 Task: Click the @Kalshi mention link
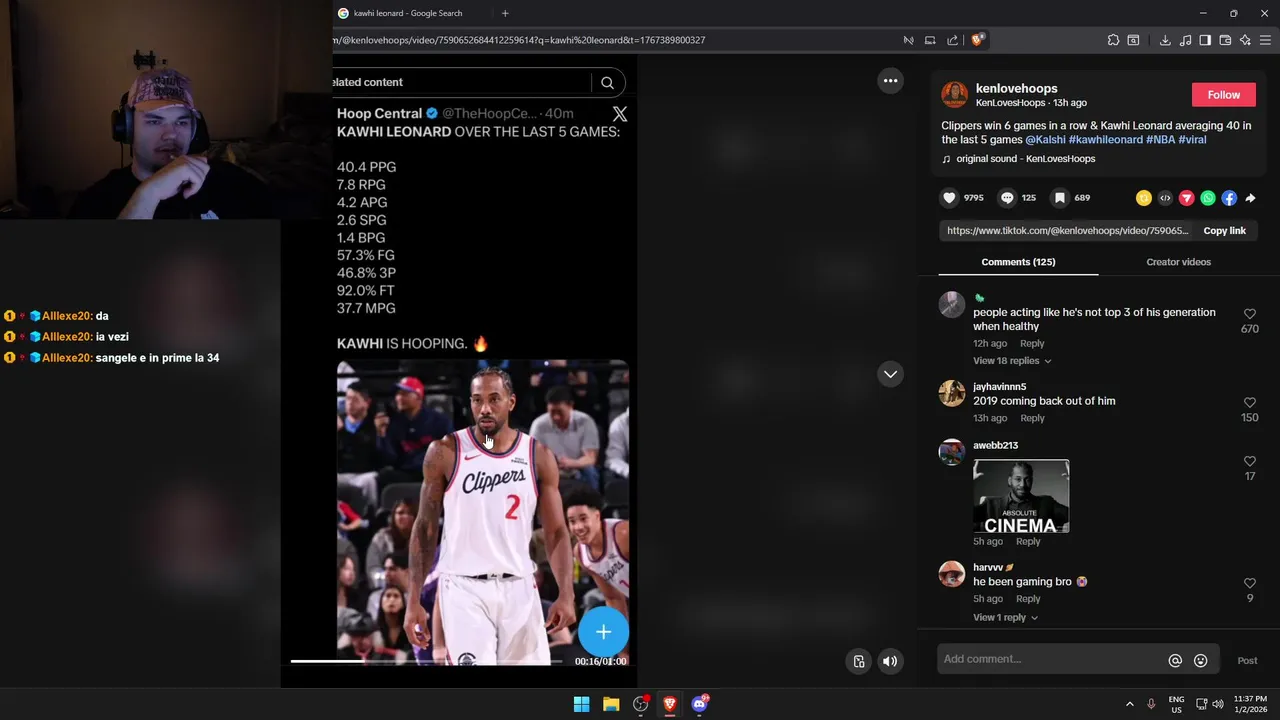pos(1045,140)
